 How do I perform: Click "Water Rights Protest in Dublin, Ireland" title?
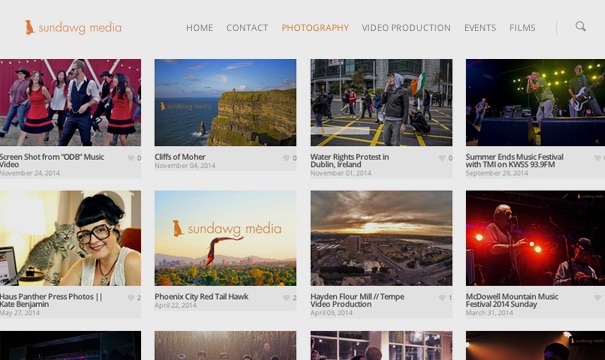click(350, 161)
